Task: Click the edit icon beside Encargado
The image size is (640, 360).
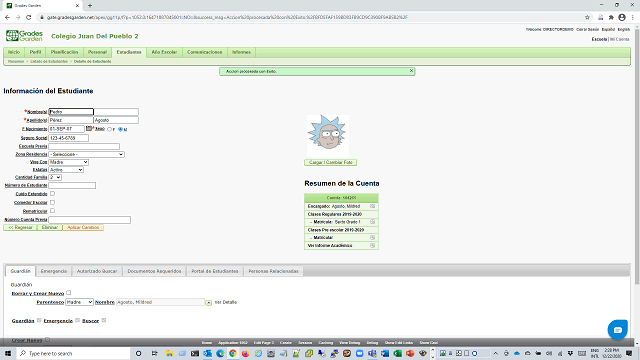Action: point(372,206)
